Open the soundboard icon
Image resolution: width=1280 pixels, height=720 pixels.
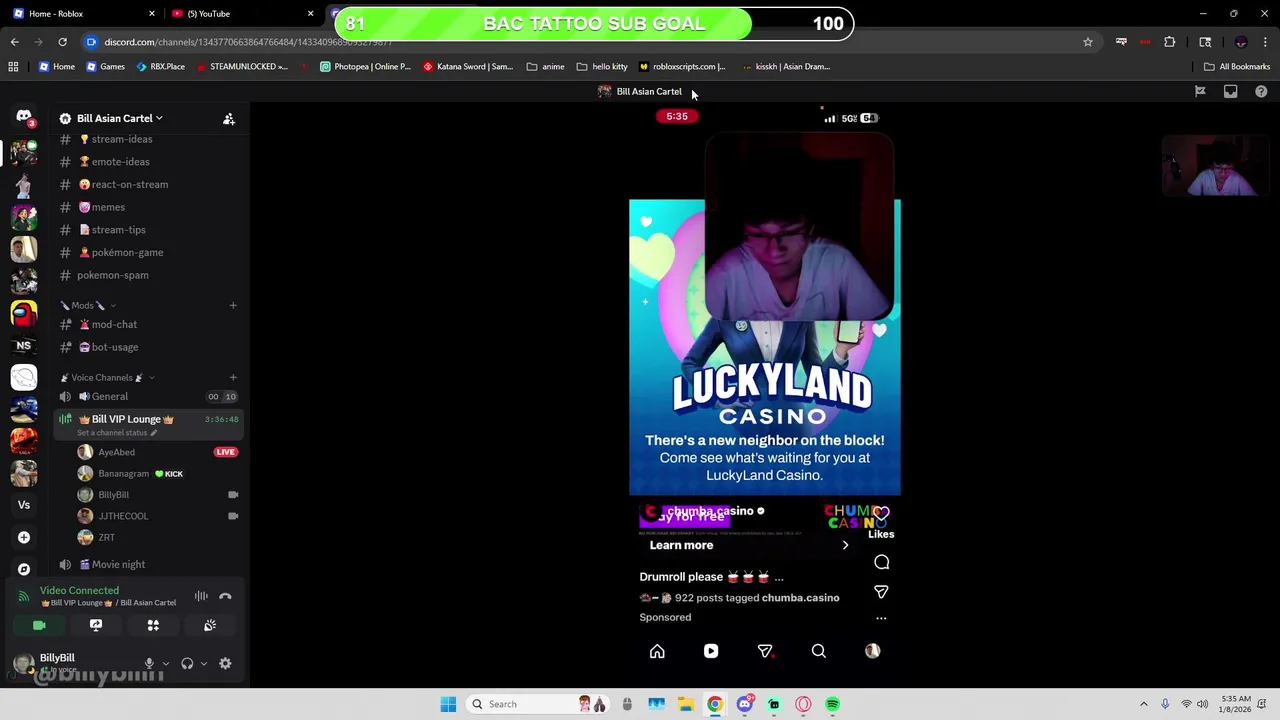[210, 625]
